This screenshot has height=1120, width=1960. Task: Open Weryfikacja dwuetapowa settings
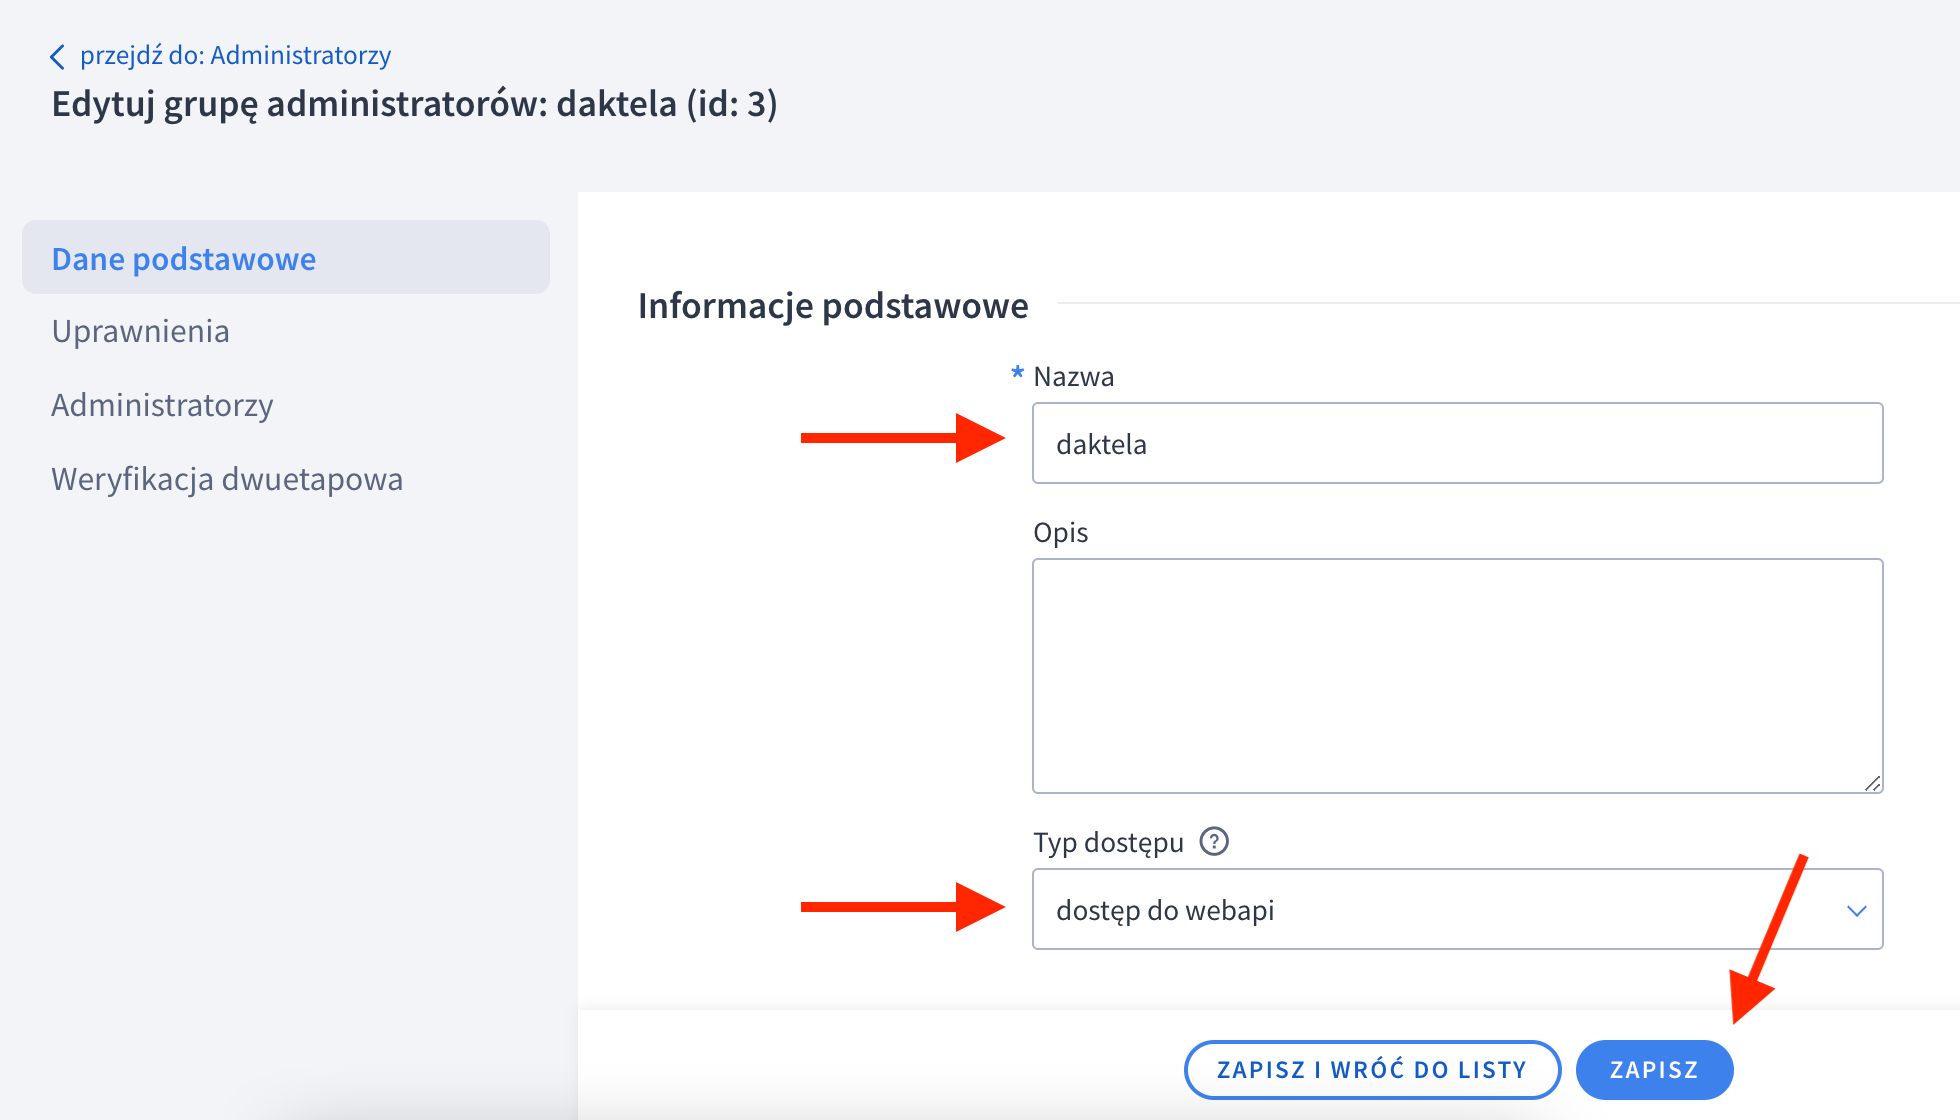pos(227,479)
